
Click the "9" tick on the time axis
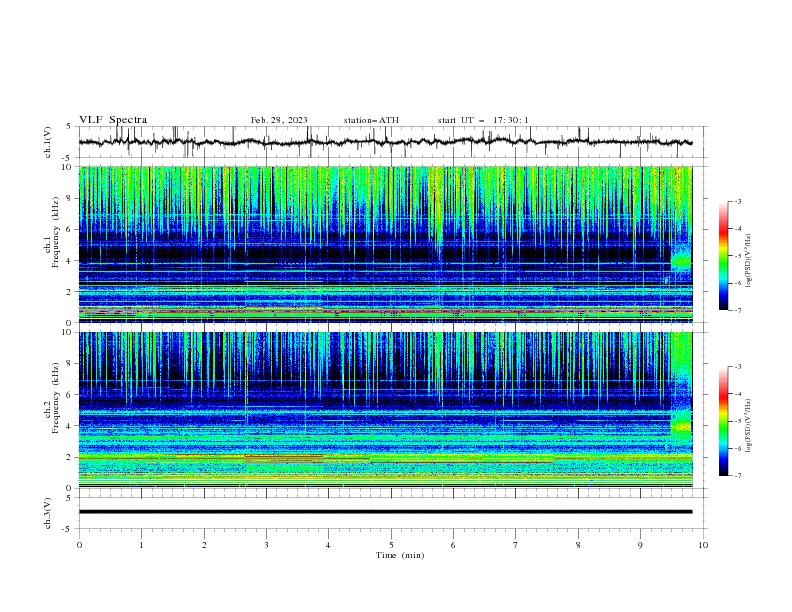tap(640, 545)
